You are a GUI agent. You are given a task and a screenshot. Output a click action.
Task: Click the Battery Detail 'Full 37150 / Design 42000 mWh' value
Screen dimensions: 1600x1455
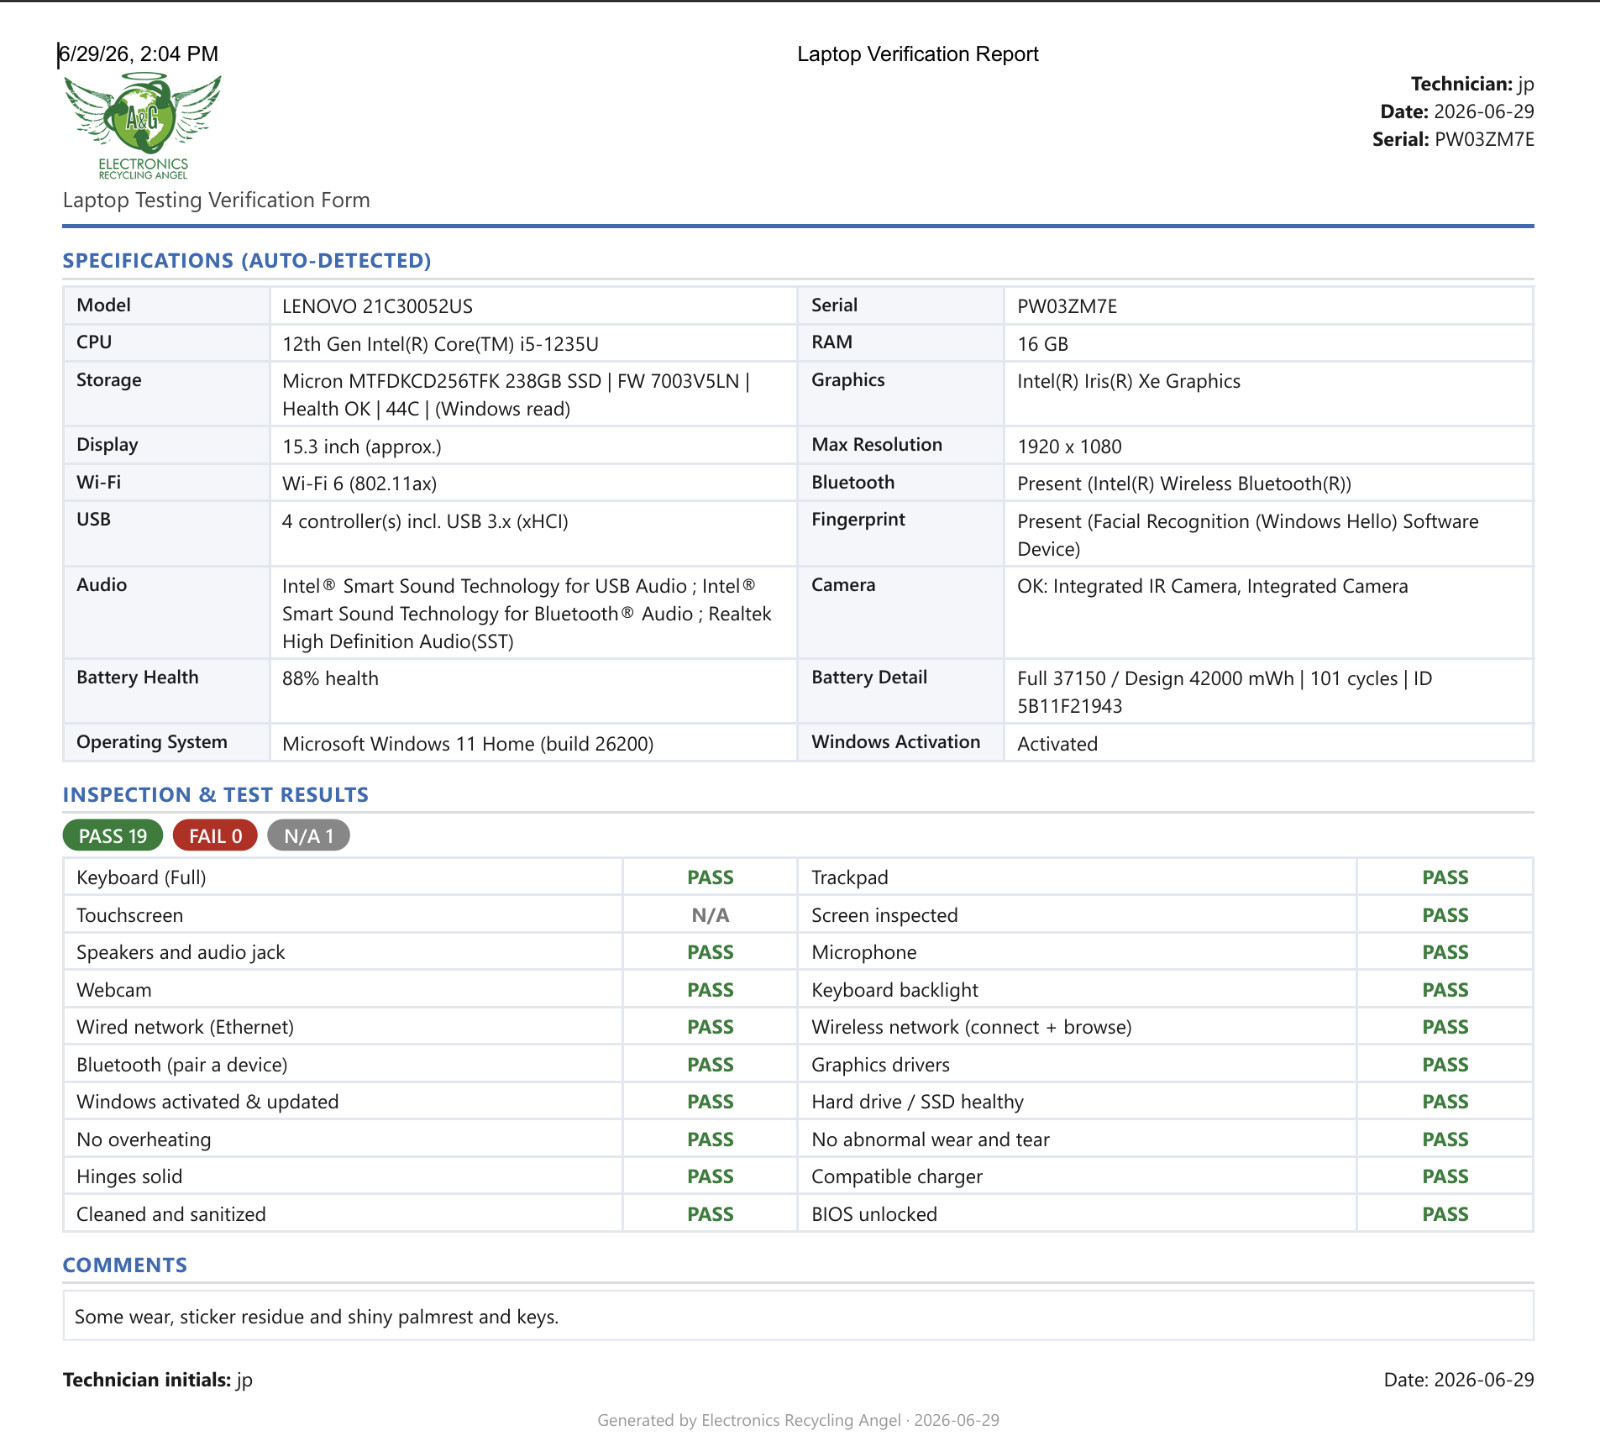(x=1225, y=692)
